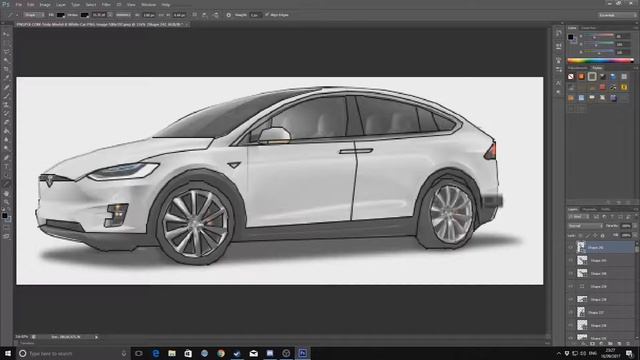Toggle the Align Edges checkbox
This screenshot has width=640, height=360.
tap(267, 15)
